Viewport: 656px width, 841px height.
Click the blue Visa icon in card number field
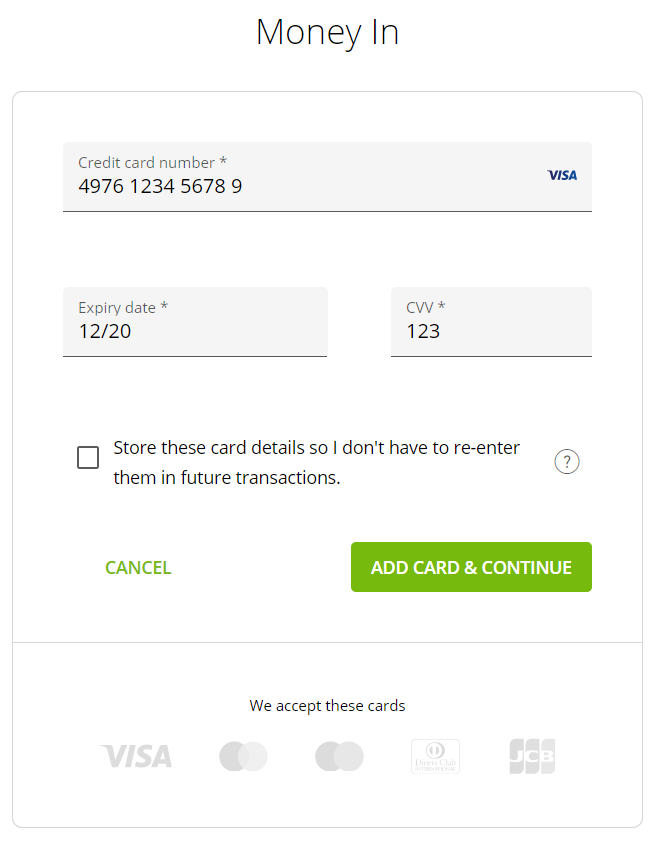pos(562,175)
